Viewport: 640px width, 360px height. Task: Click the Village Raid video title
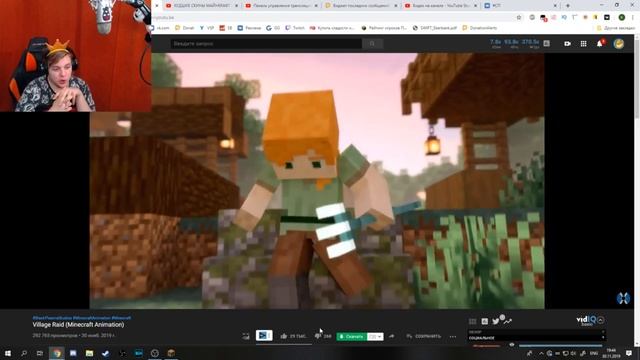[78, 325]
